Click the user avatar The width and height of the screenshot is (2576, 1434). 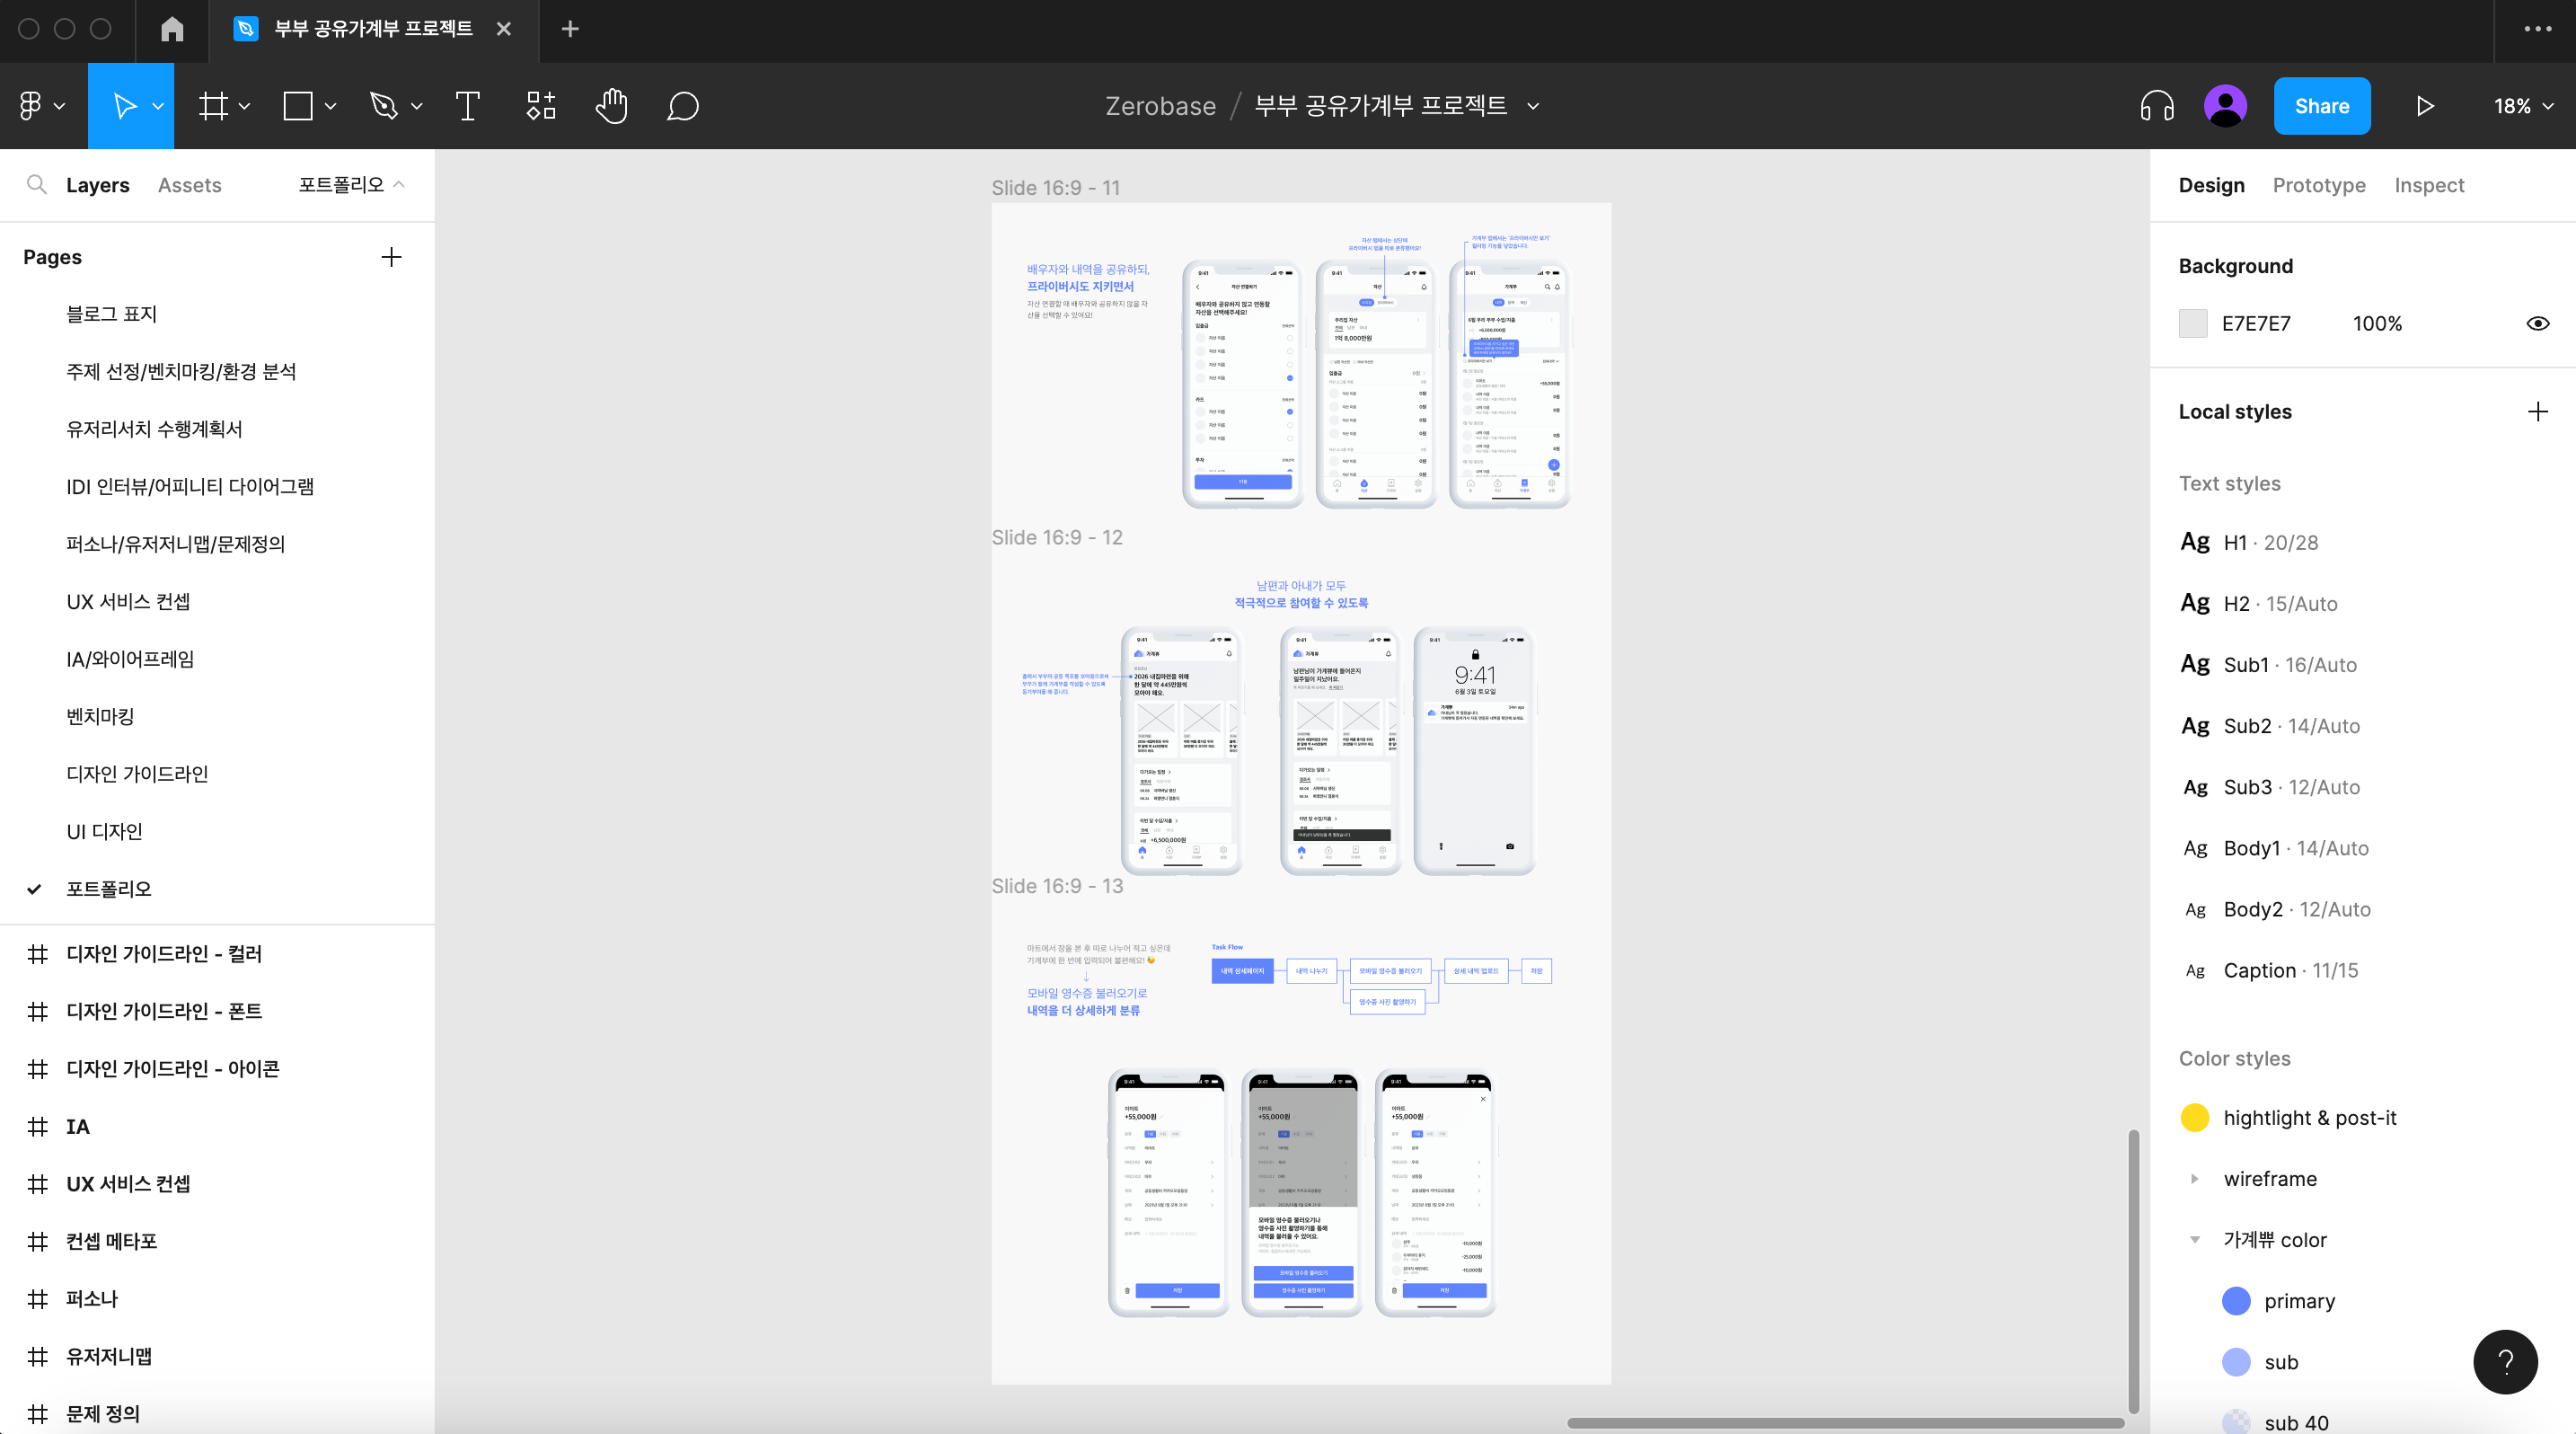click(2225, 106)
